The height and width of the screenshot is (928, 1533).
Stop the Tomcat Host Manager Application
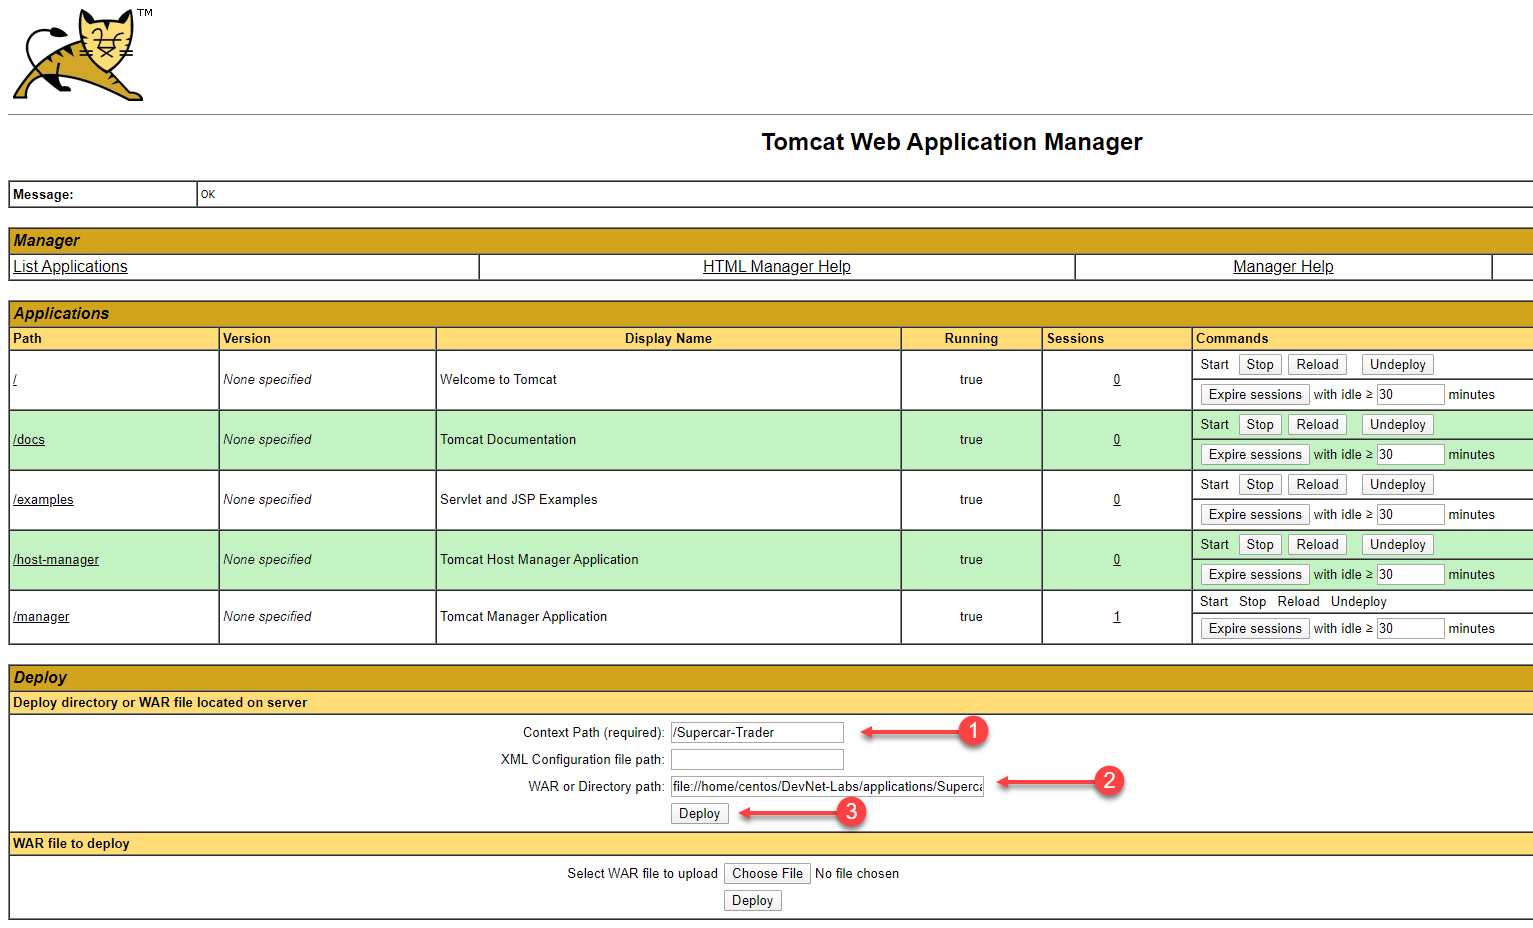click(x=1260, y=545)
